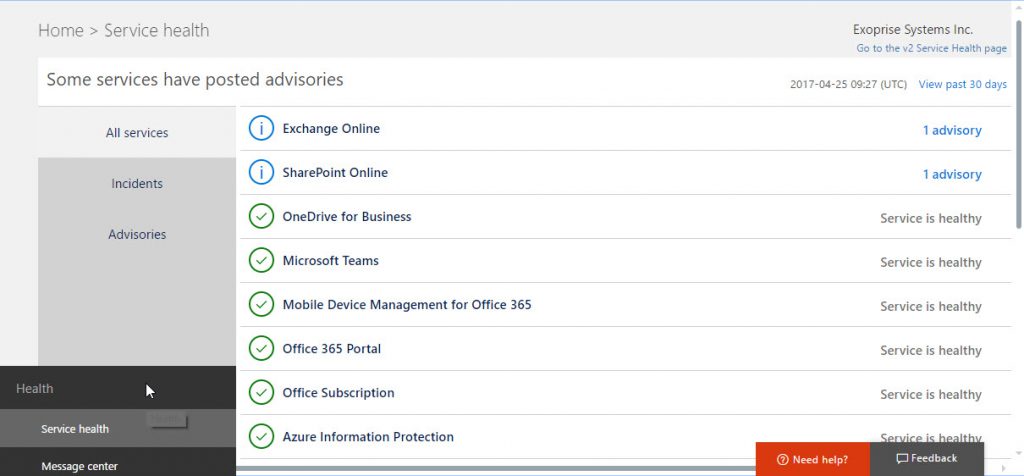The width and height of the screenshot is (1024, 476).
Task: Click Mobile Device Management for Office 365
Action: pos(407,304)
